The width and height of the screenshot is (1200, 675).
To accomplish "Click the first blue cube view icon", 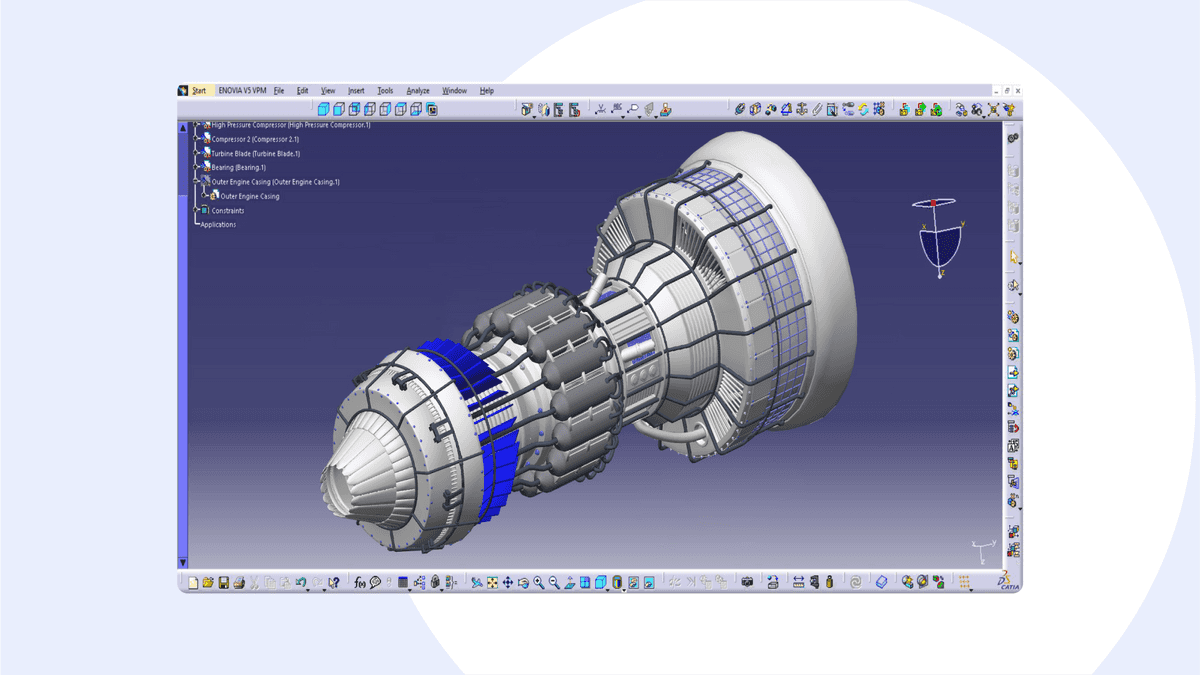I will coord(323,109).
